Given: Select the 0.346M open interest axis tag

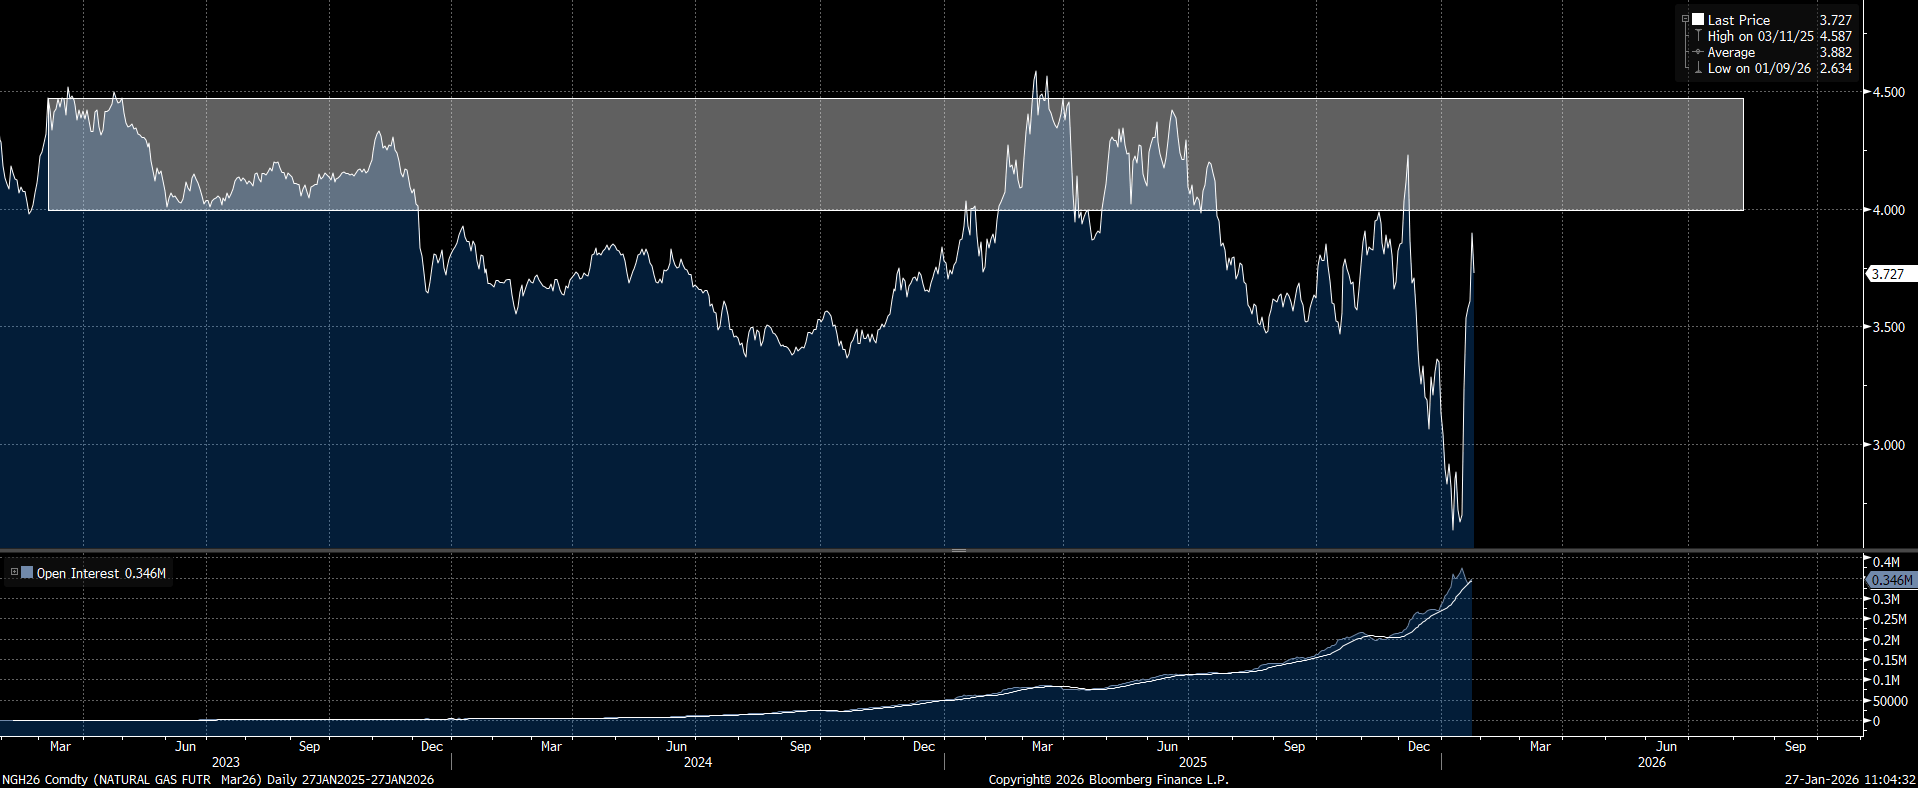Looking at the screenshot, I should pos(1891,580).
